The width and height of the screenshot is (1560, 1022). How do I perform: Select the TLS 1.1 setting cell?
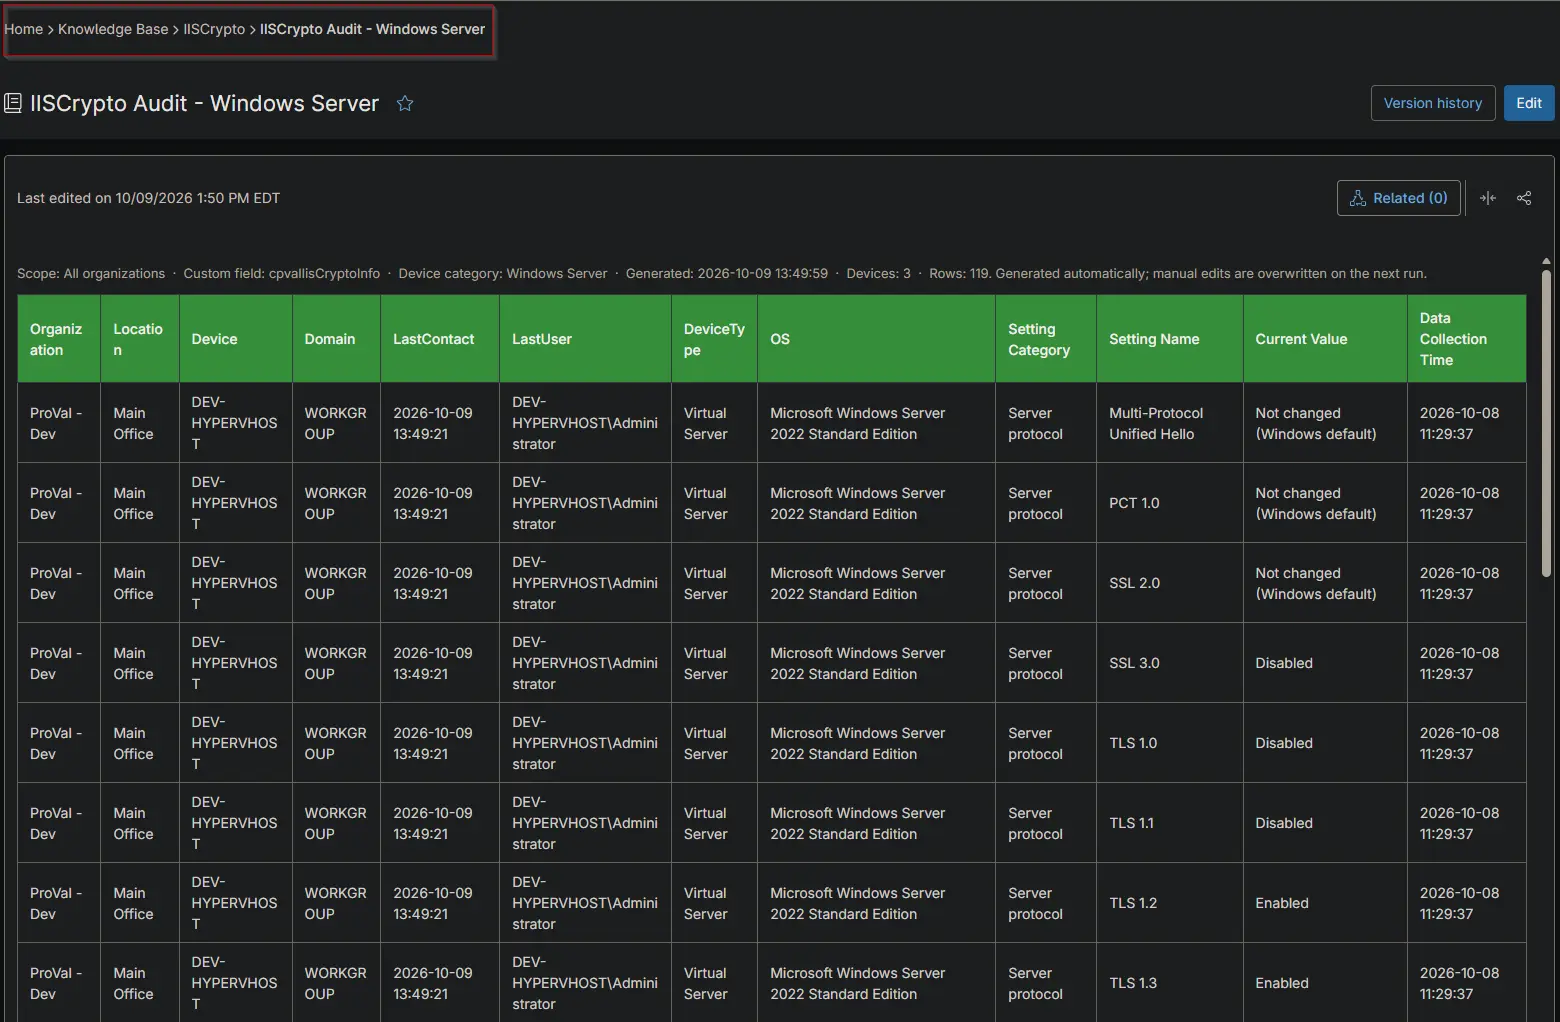click(1170, 823)
